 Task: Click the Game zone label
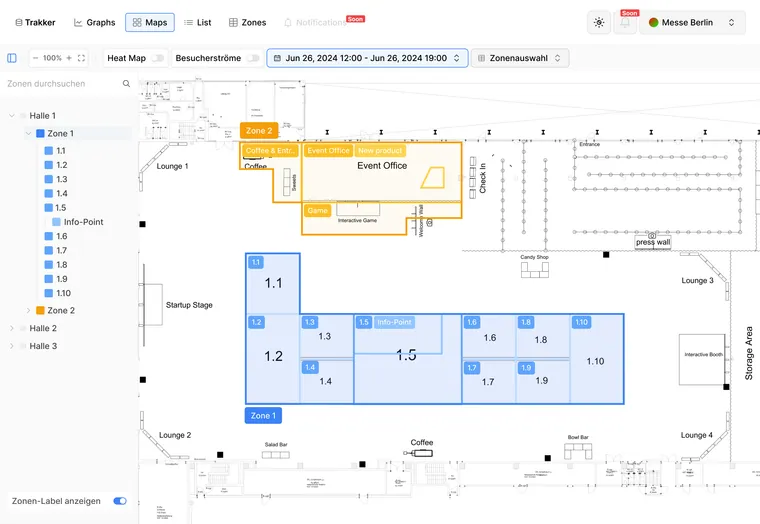pos(317,211)
